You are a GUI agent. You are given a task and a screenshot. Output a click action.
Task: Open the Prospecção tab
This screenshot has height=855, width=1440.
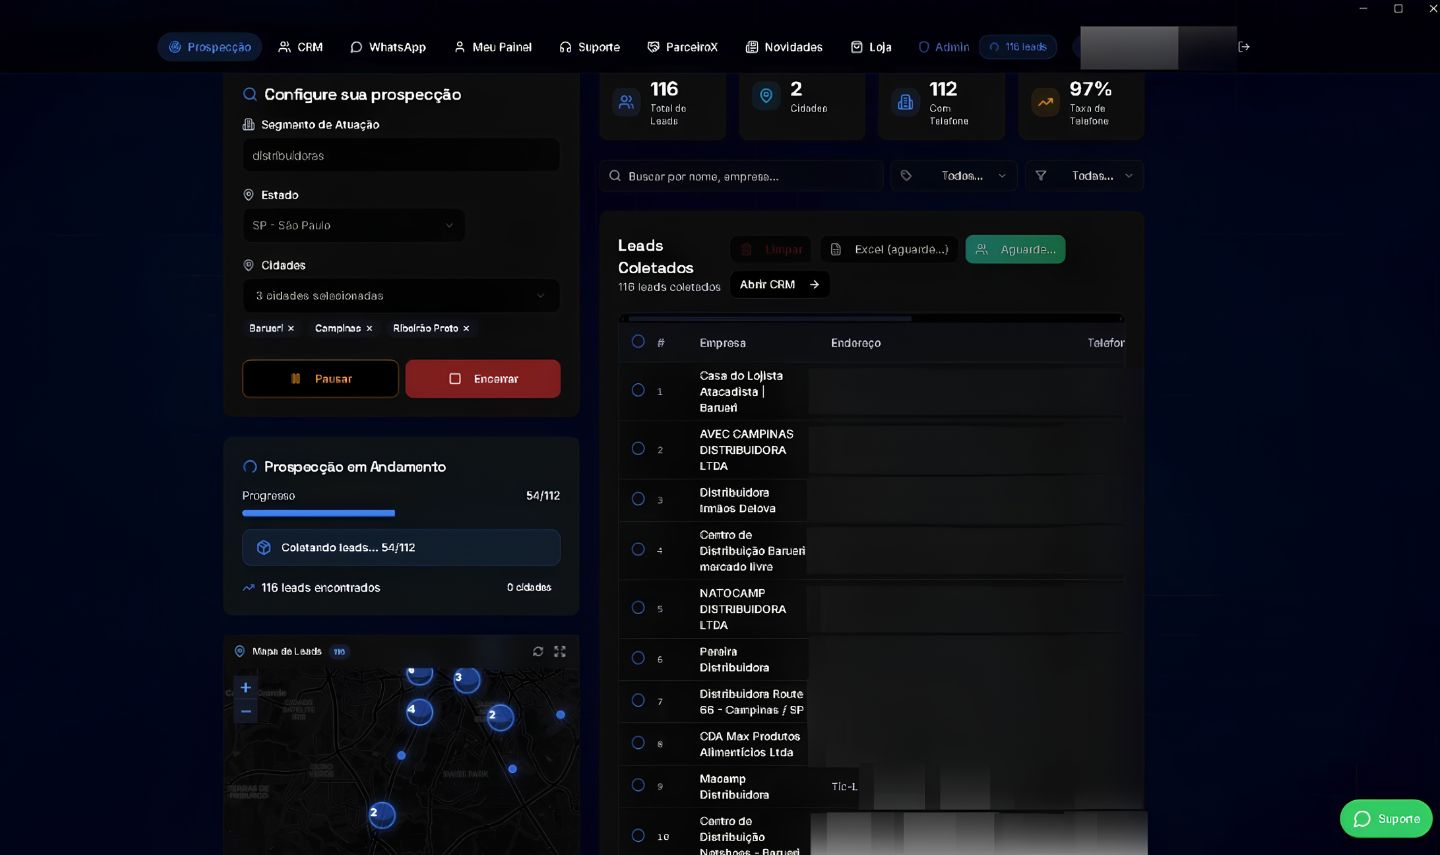click(210, 47)
